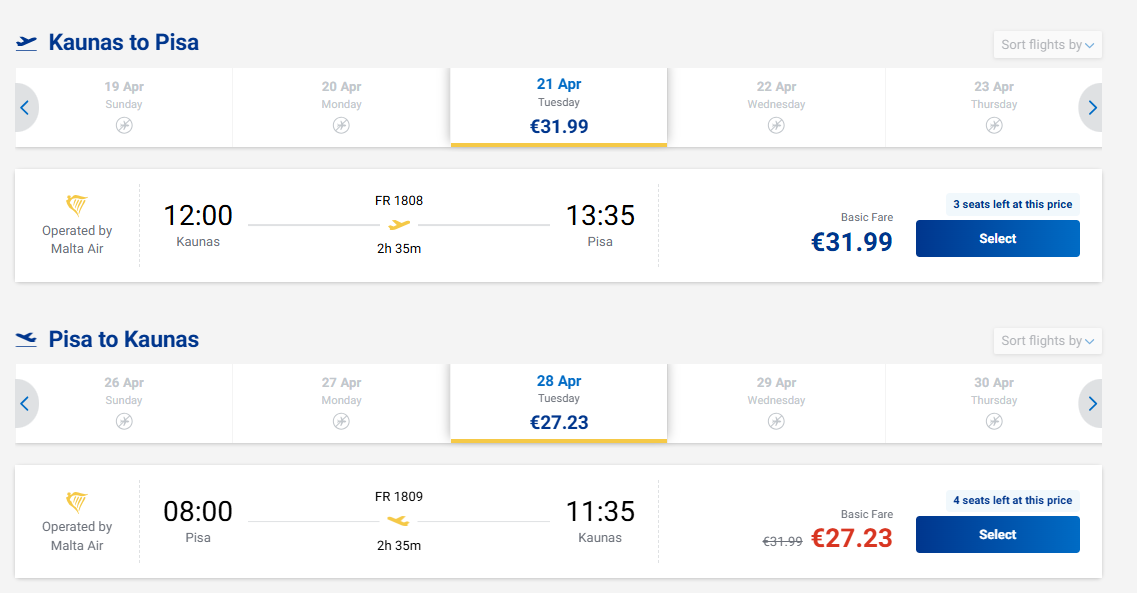Select the €31.99 Kaunas to Pisa flight

pyautogui.click(x=997, y=239)
